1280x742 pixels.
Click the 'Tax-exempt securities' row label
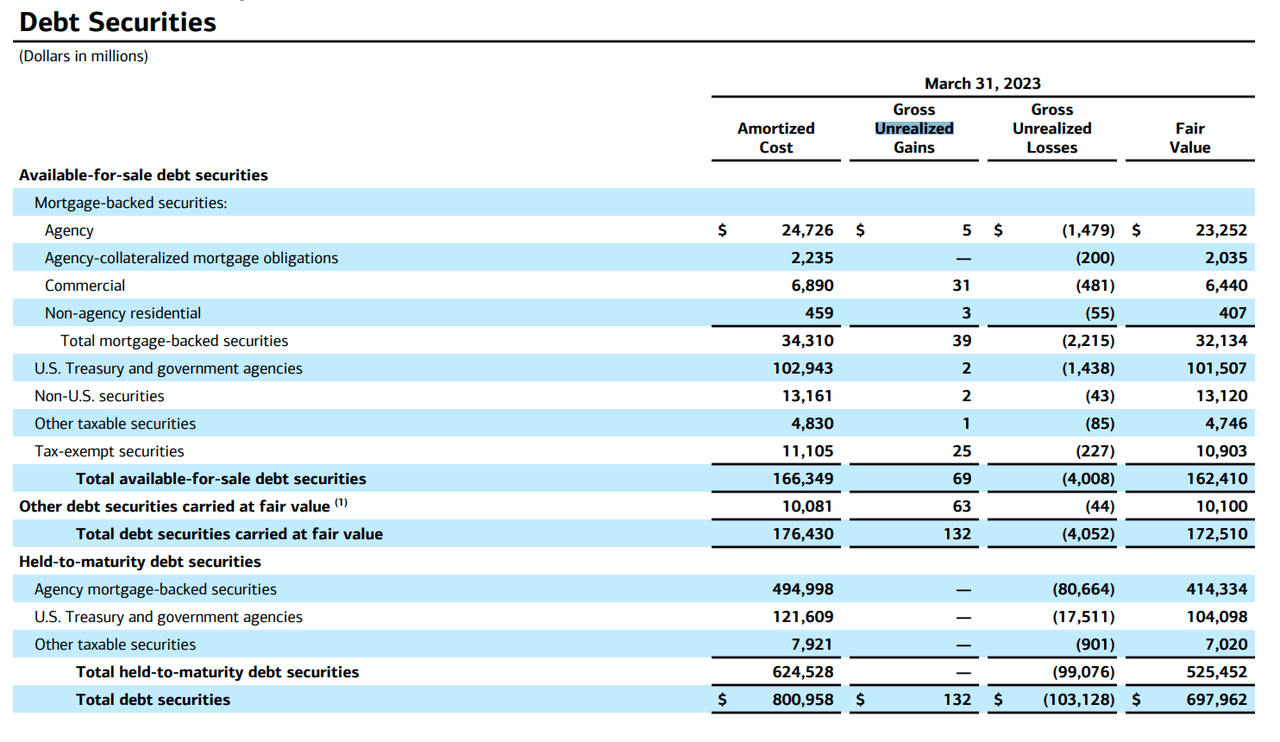point(109,452)
